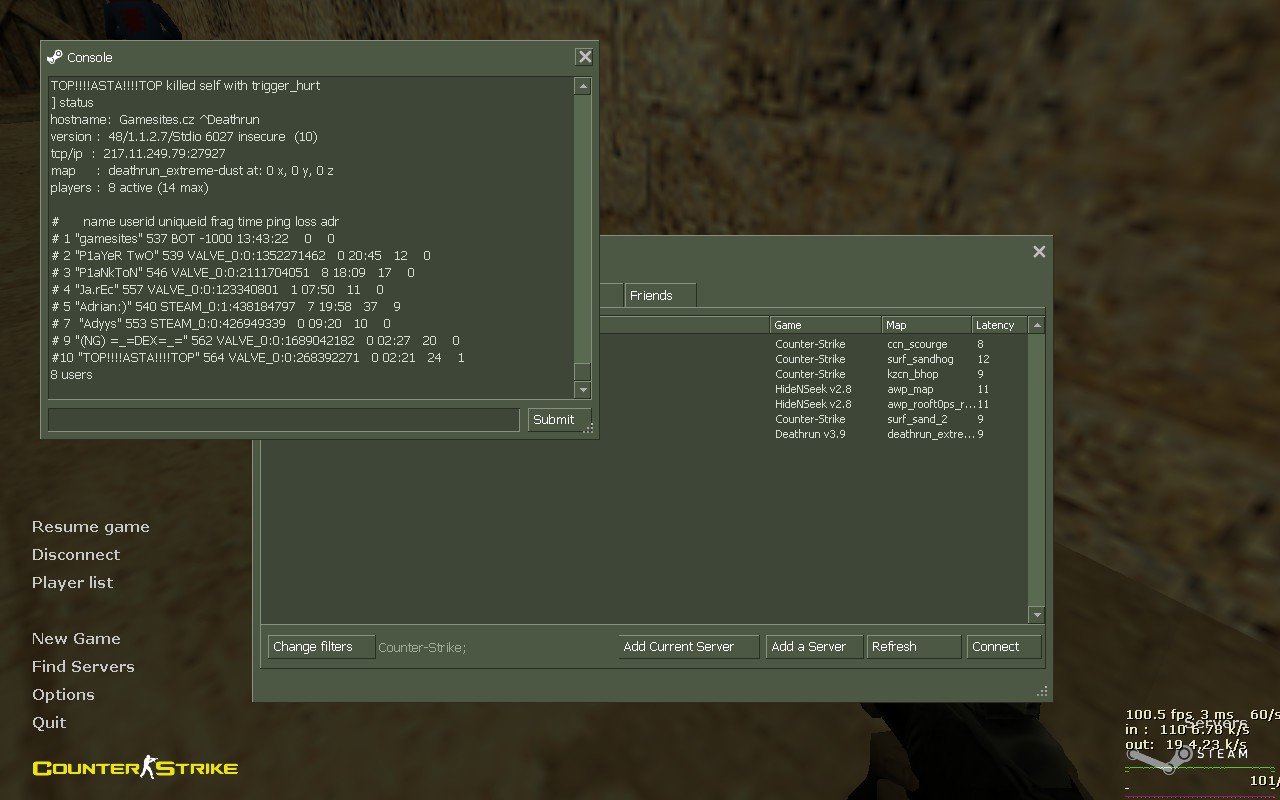This screenshot has width=1280, height=800.
Task: Refresh the server list
Action: pyautogui.click(x=914, y=647)
